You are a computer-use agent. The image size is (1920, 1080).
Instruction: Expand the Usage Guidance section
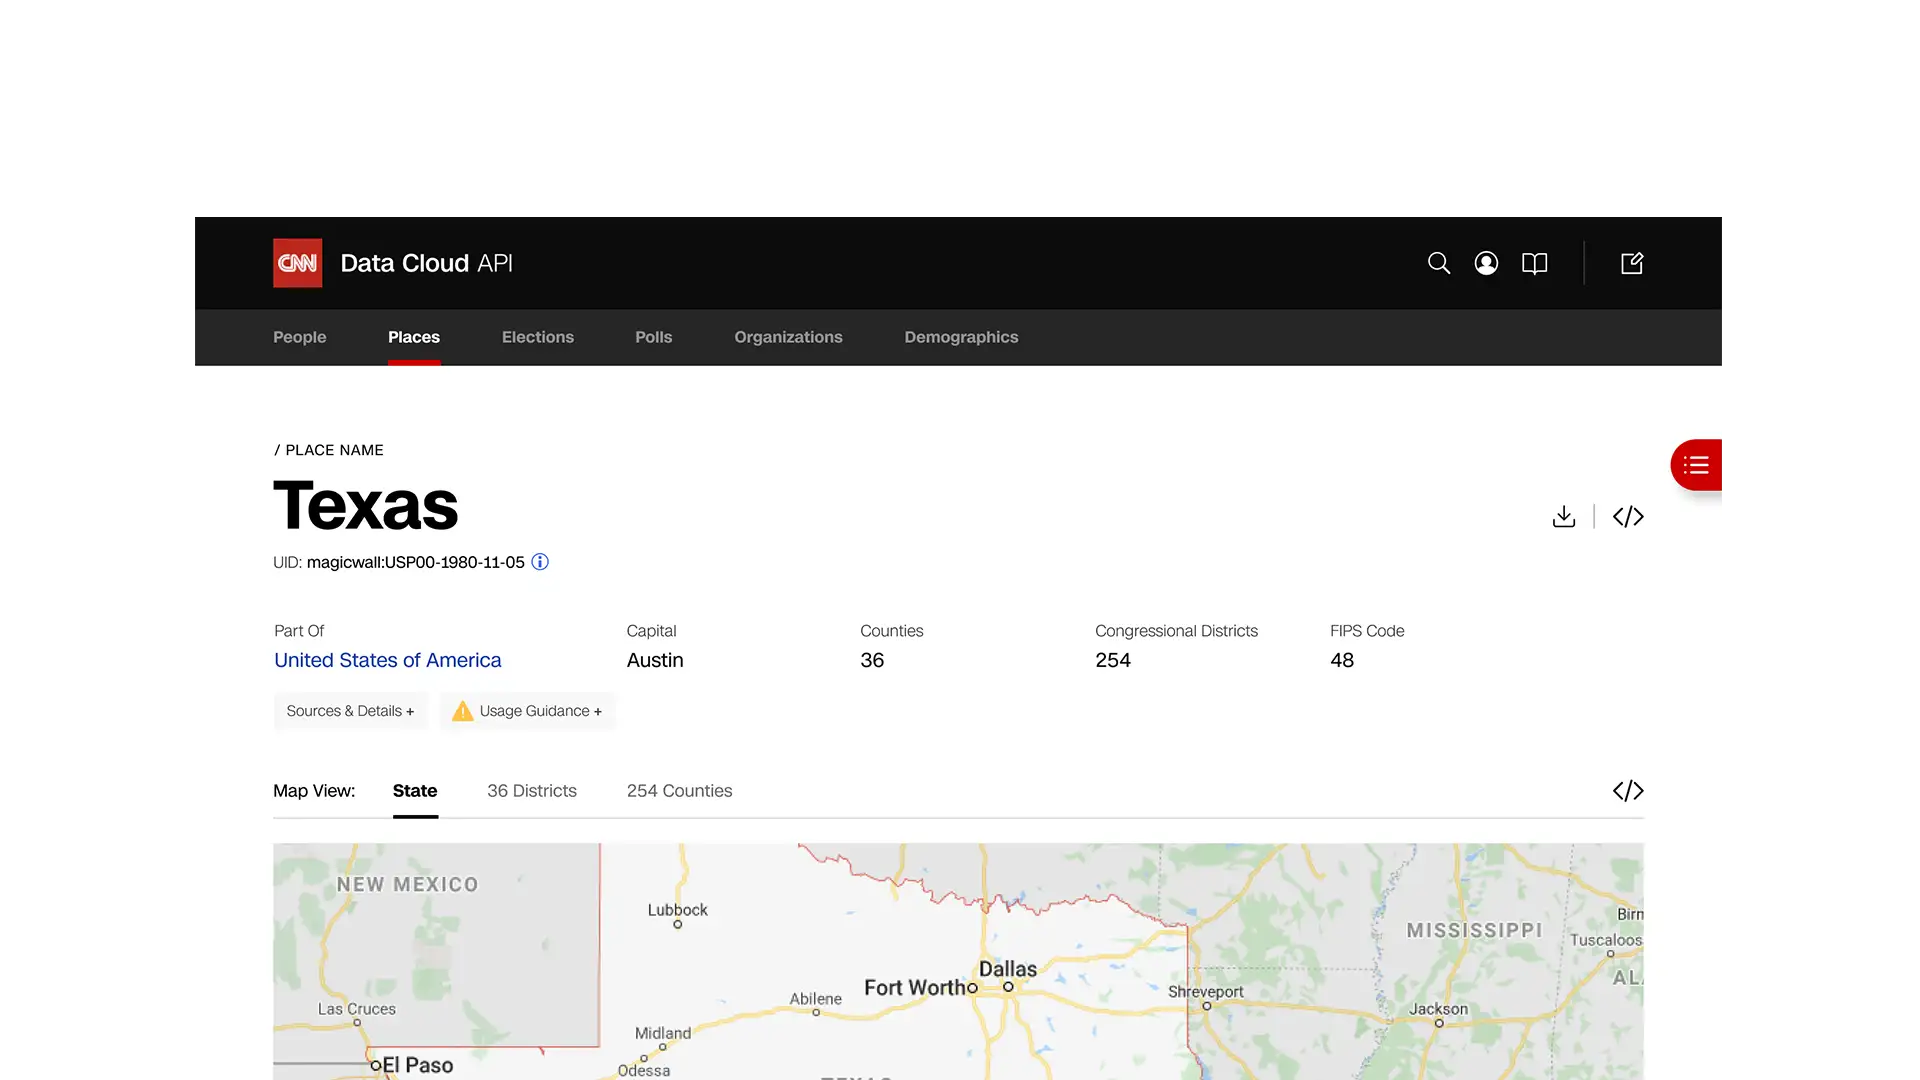[x=528, y=711]
